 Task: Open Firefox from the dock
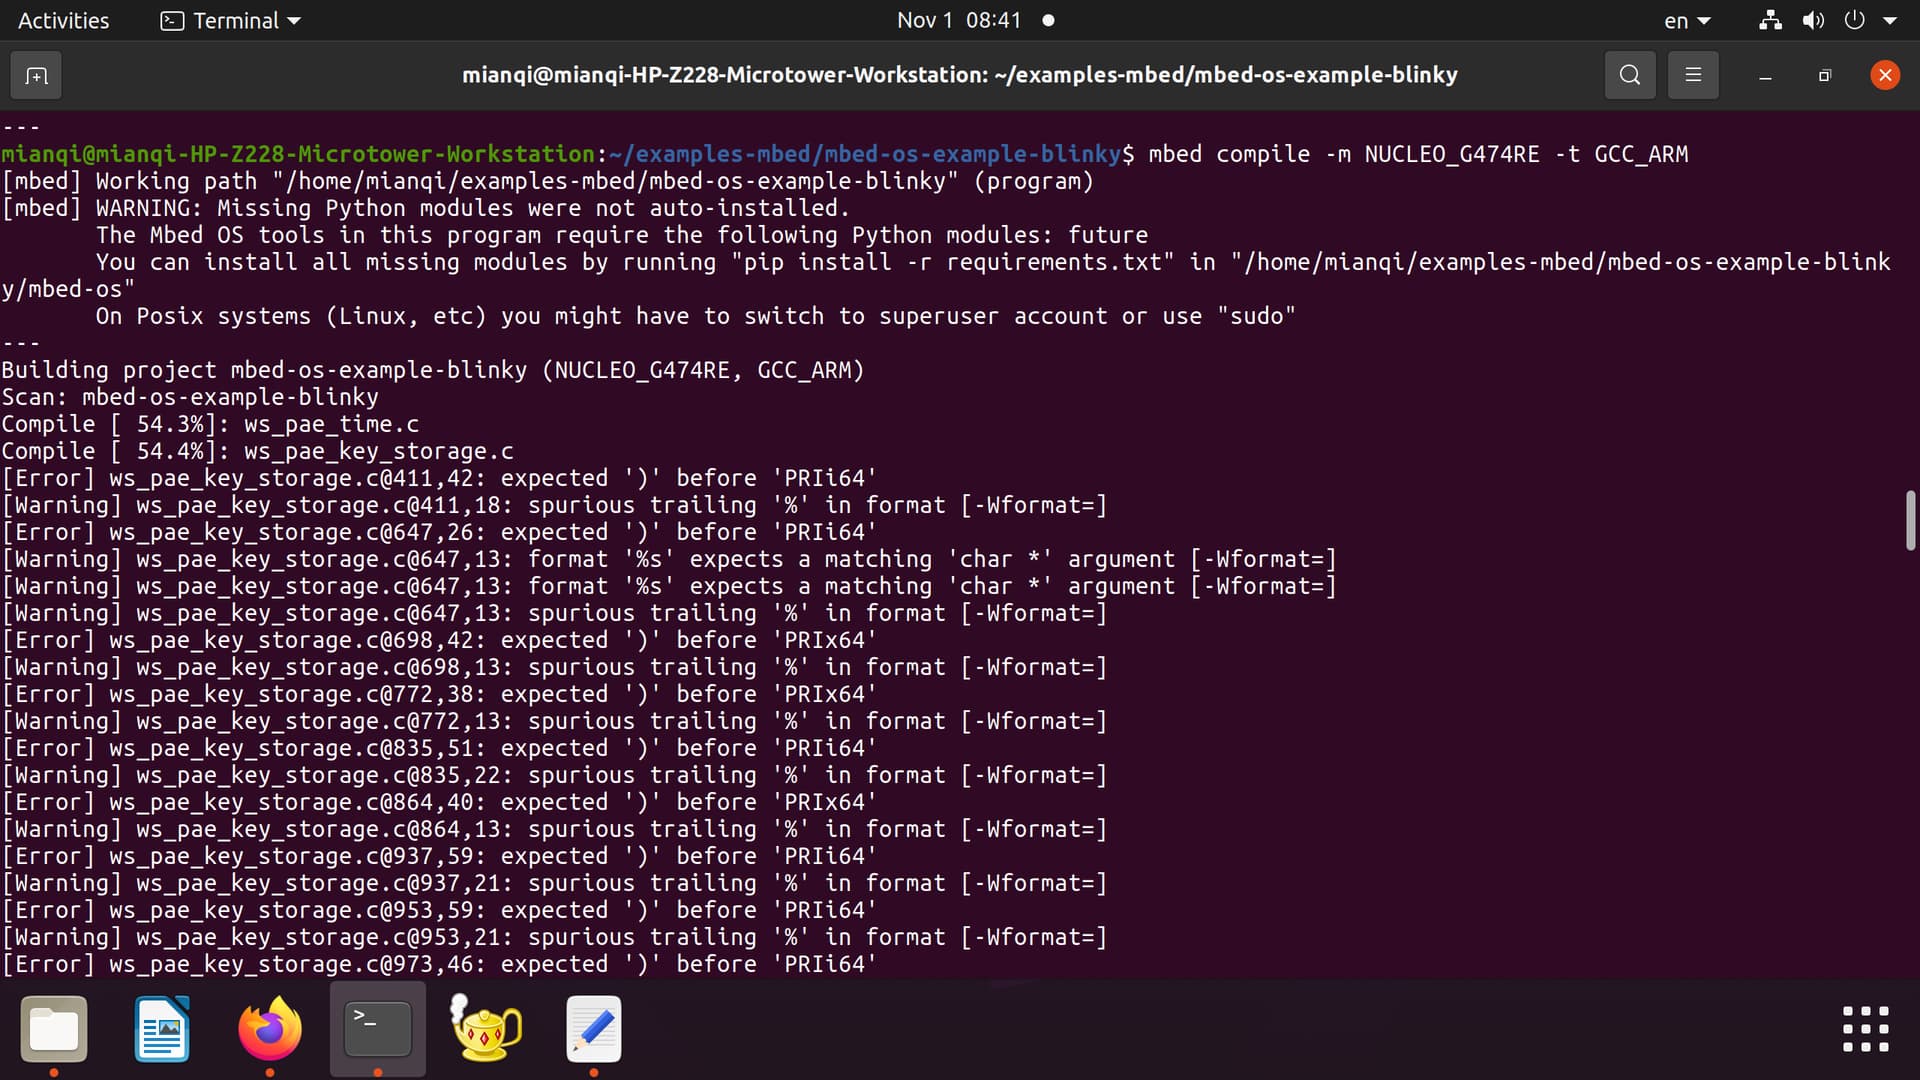coord(270,1029)
